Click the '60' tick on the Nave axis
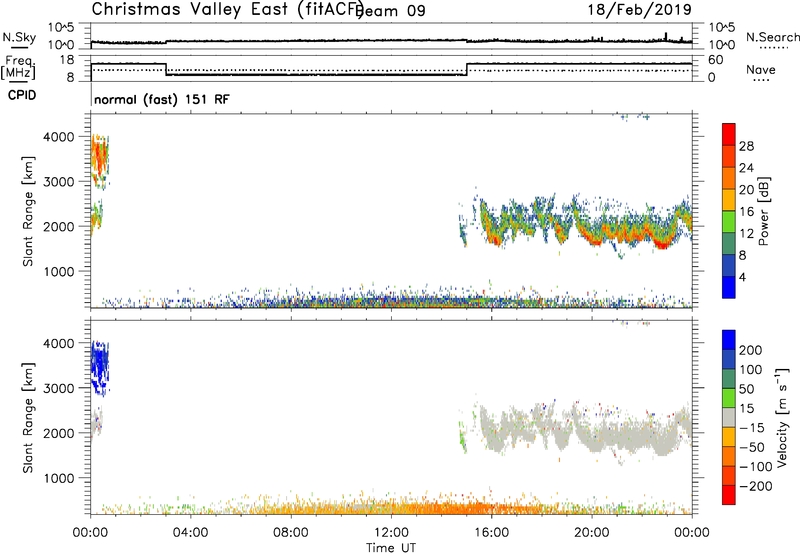The height and width of the screenshot is (554, 800). [x=716, y=60]
